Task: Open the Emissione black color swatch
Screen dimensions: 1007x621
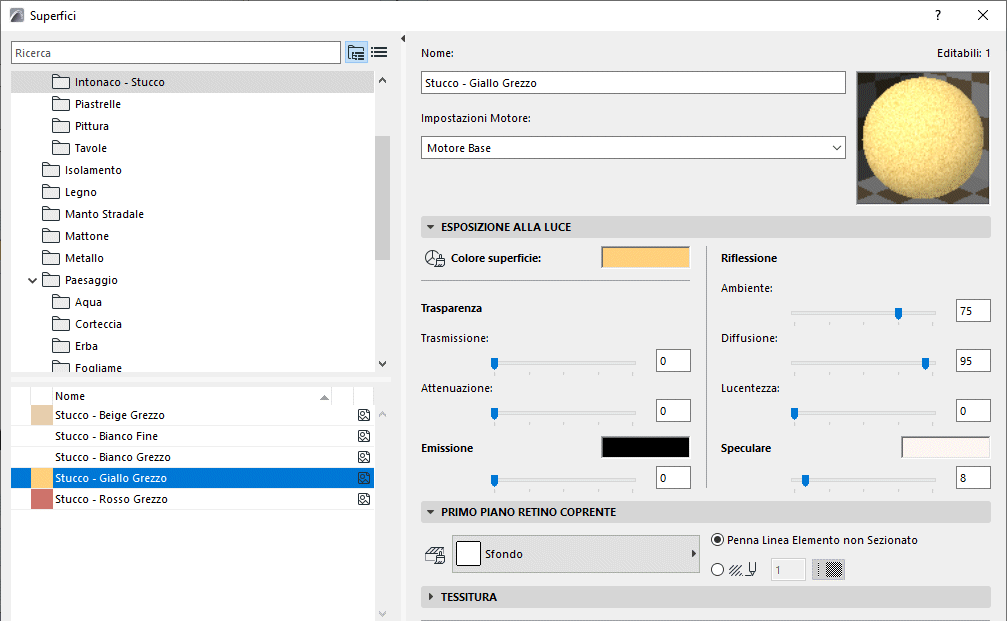Action: click(645, 448)
